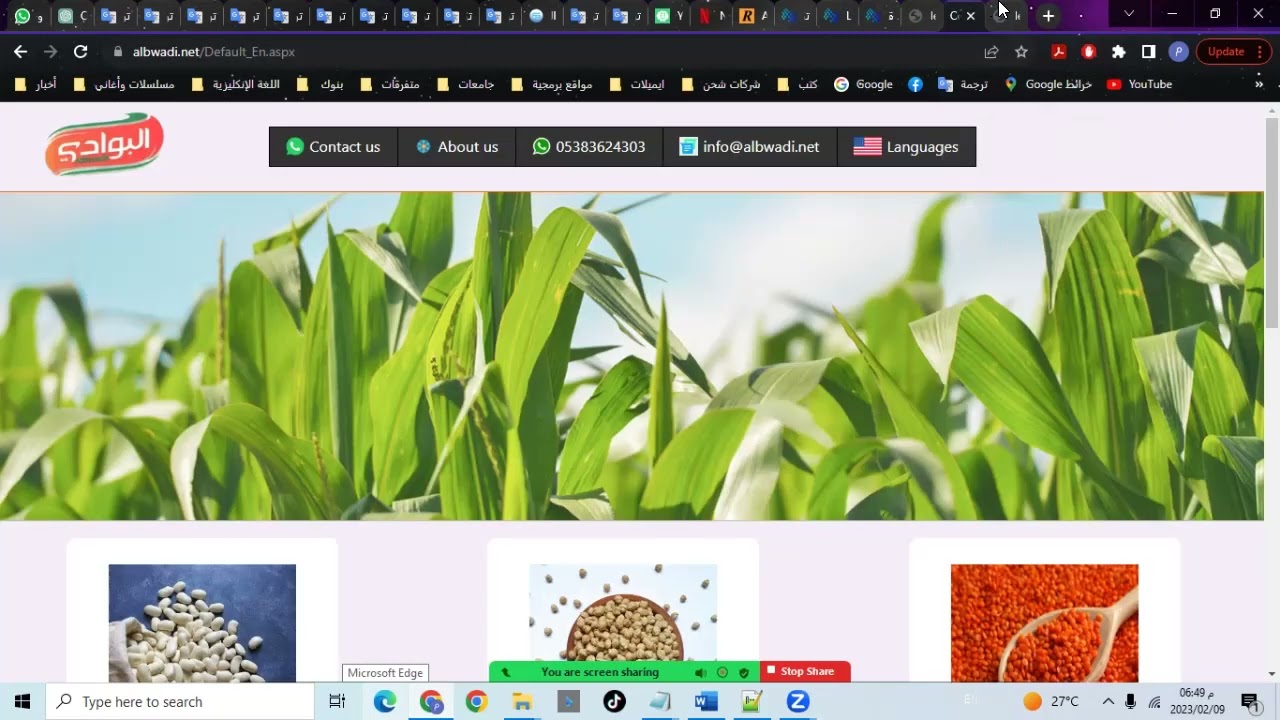
Task: Open File Explorer from the taskbar
Action: click(522, 702)
